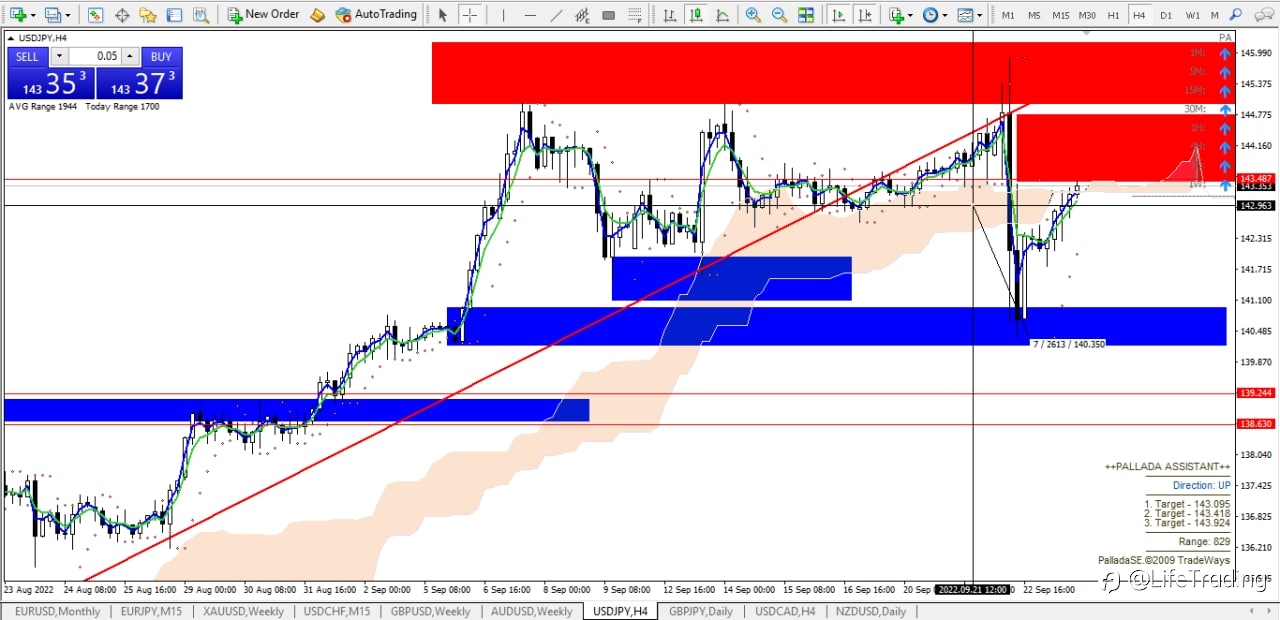The image size is (1280, 620).
Task: Toggle chart auto scroll
Action: 839,15
